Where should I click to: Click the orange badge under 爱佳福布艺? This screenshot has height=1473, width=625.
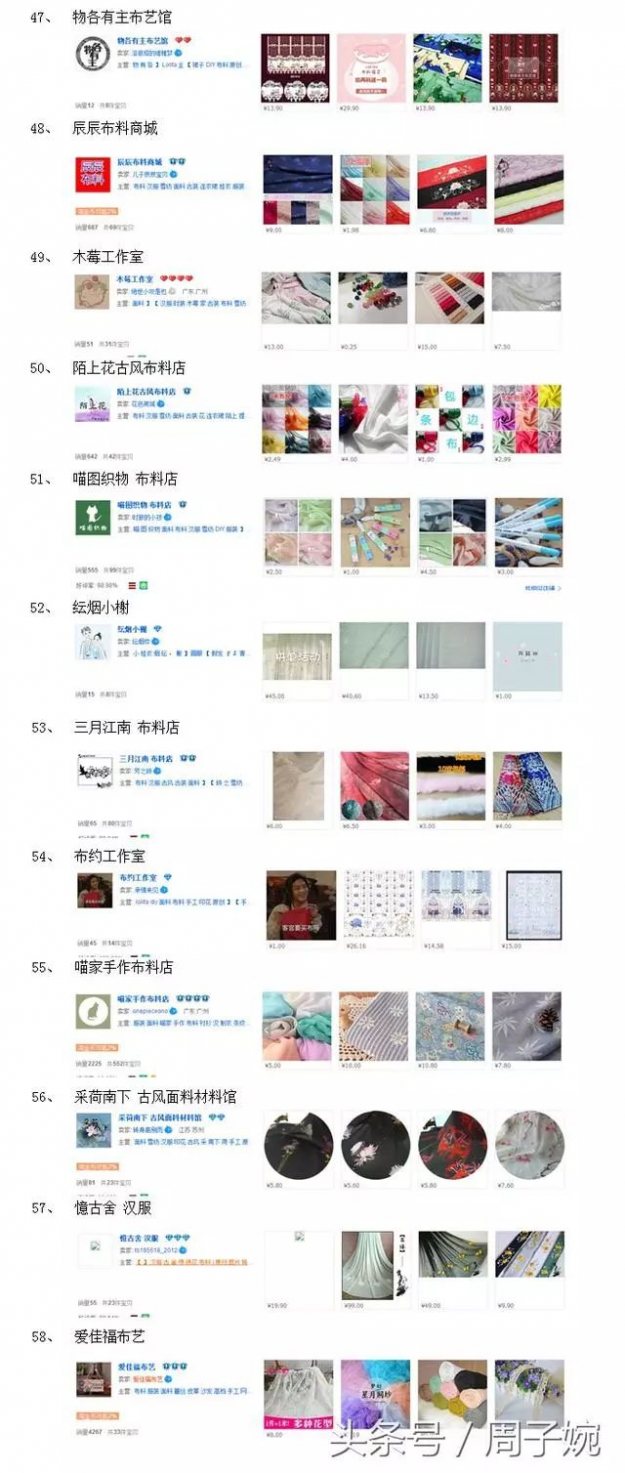coord(96,1415)
